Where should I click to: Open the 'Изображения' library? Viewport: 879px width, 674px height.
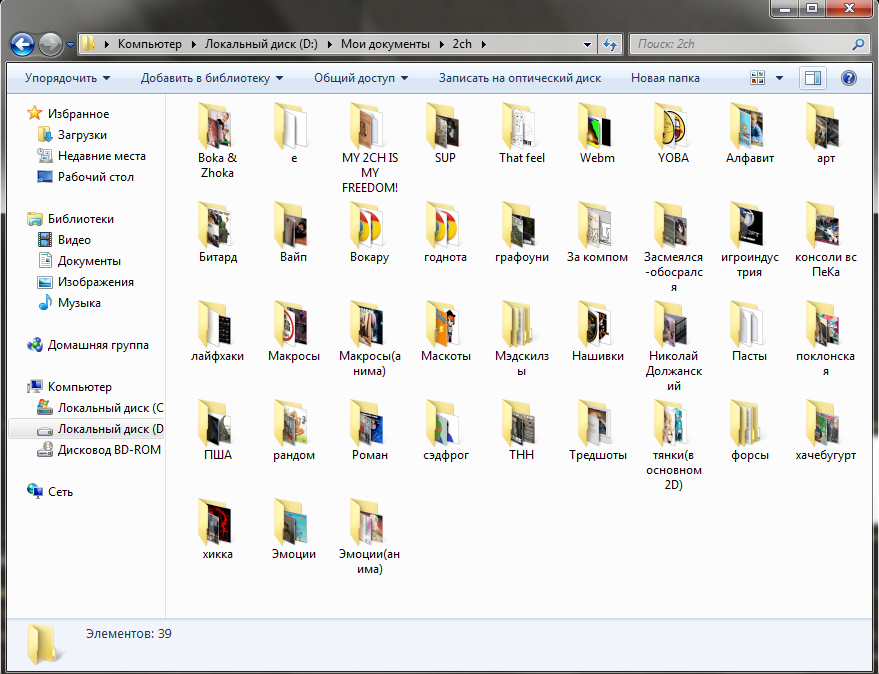tap(85, 282)
